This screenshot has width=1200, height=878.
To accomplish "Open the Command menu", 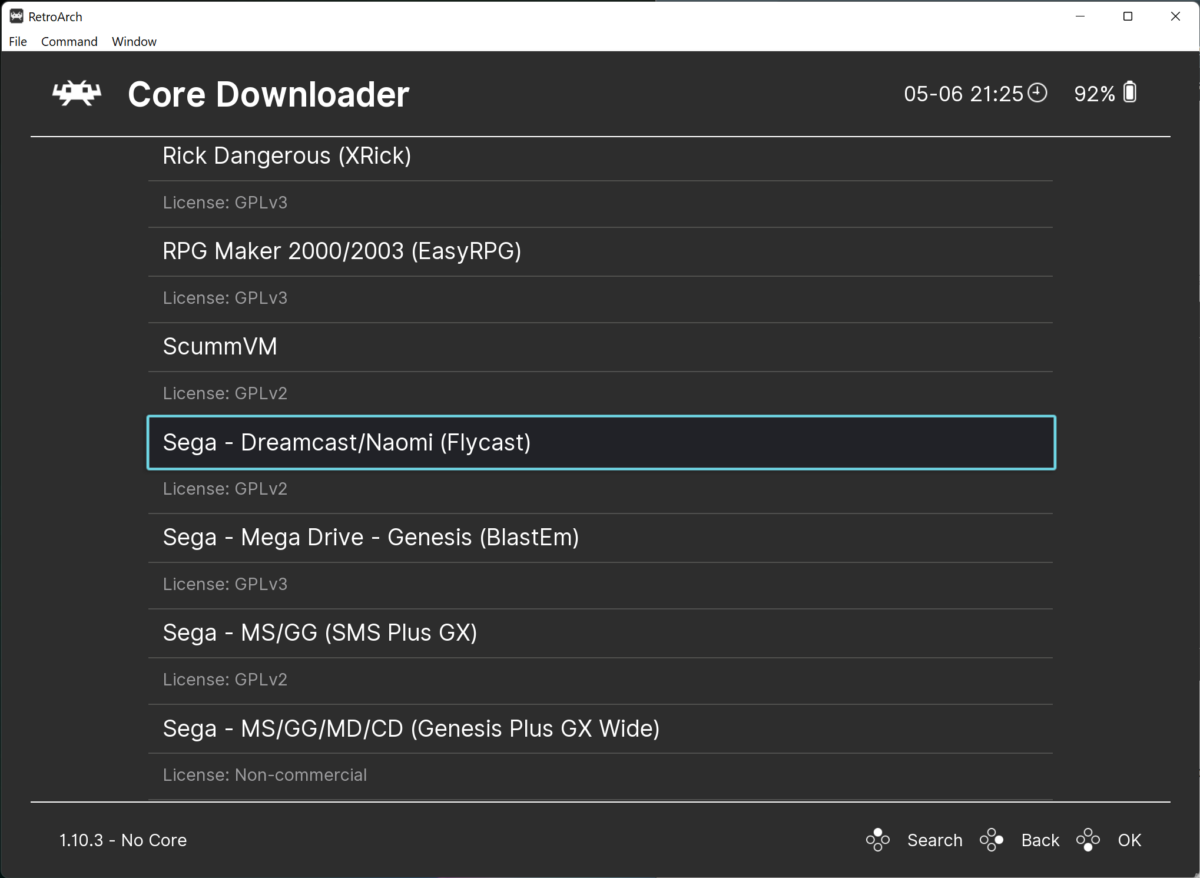I will [69, 41].
